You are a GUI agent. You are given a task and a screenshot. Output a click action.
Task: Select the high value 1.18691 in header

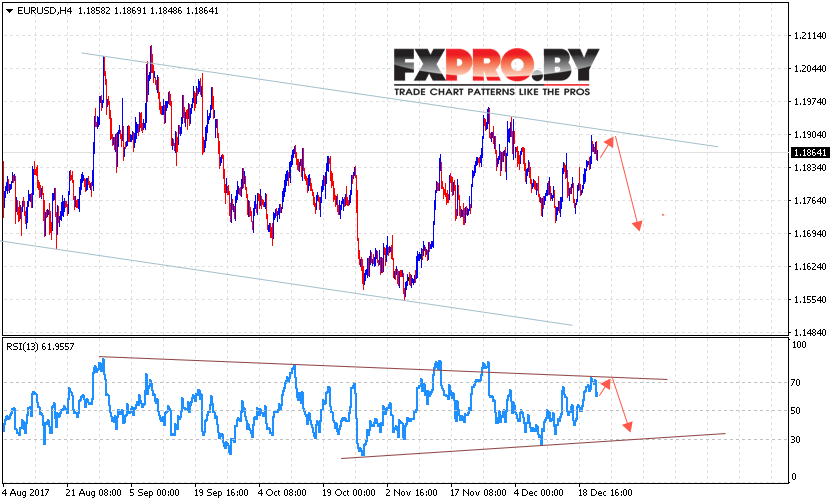[x=130, y=11]
